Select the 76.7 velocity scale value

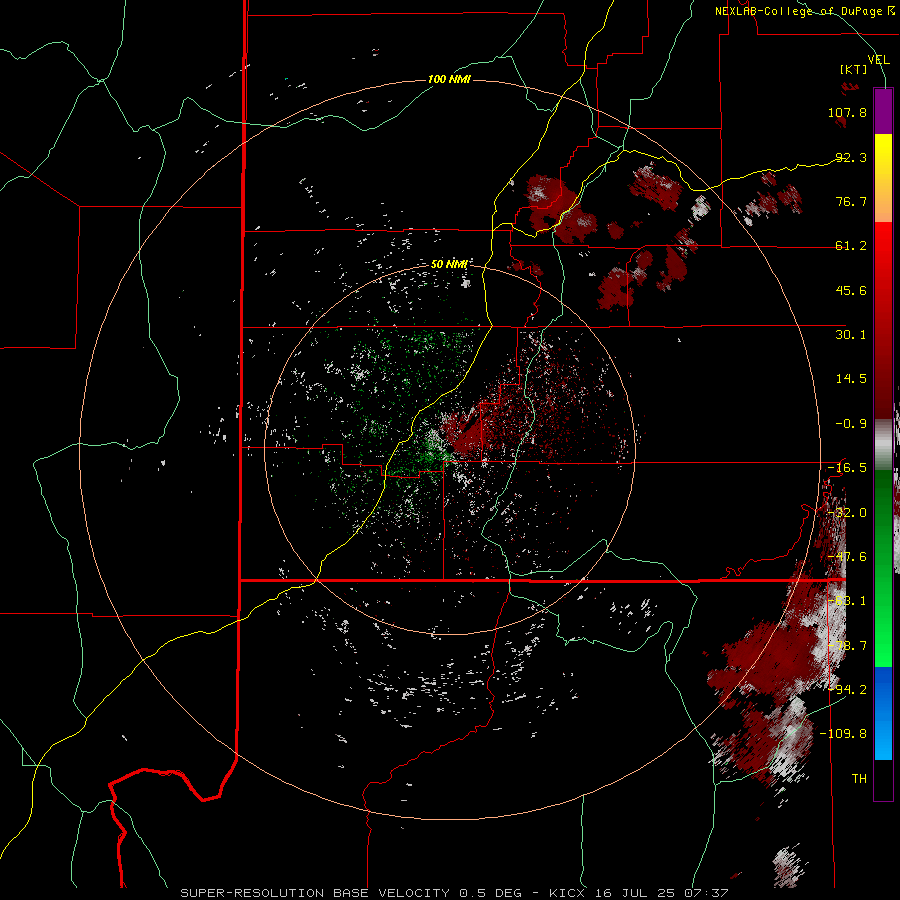point(851,201)
